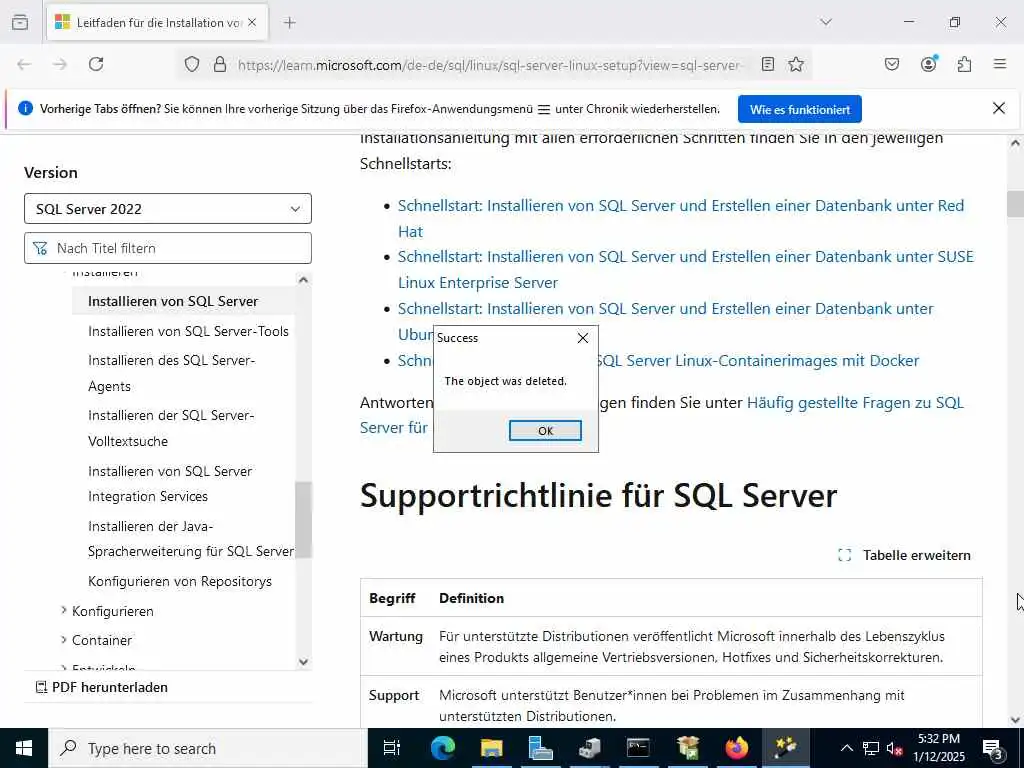This screenshot has width=1024, height=768.
Task: Click the sidebar scrollbar thumb
Action: tap(303, 519)
